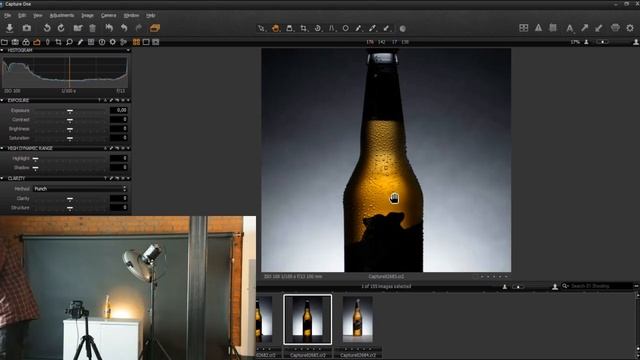Click the Highlight slider handle
This screenshot has height=360, width=640.
[x=36, y=158]
